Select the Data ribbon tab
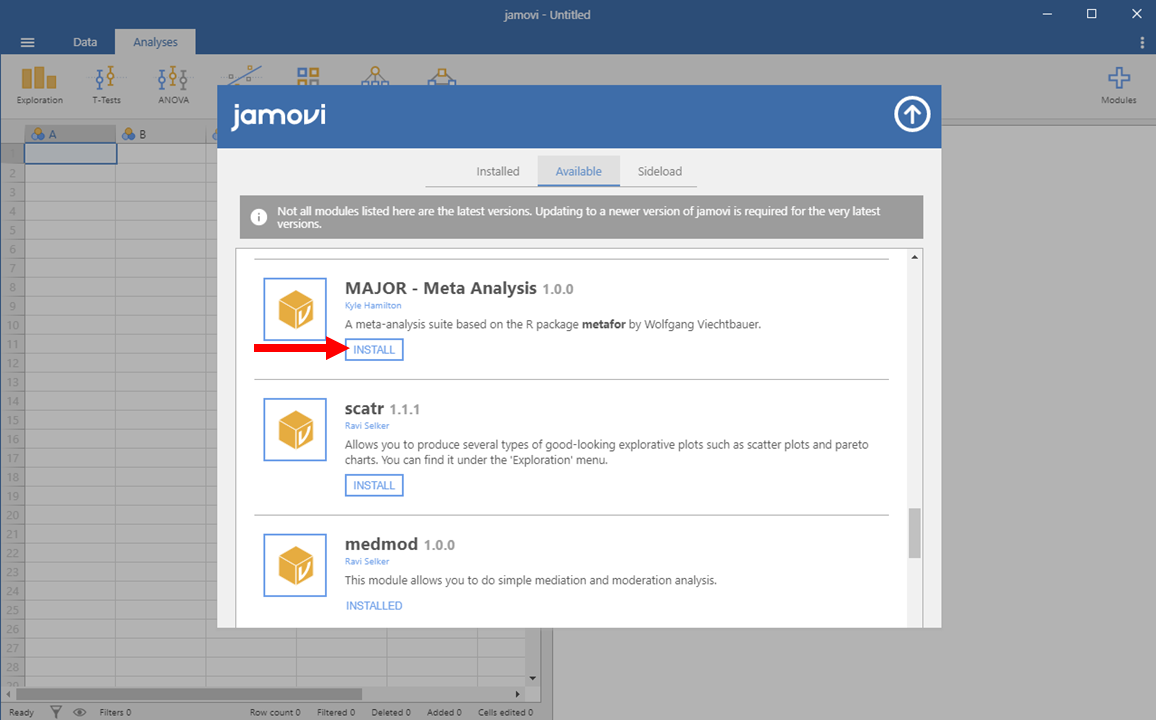 (x=85, y=42)
